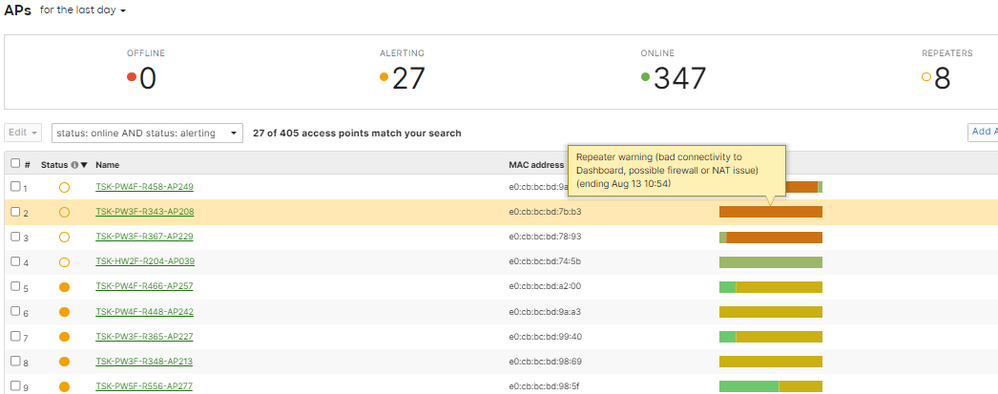Click MAC address e0:cb:bc:bd:78:93
Screen dimensions: 998x394
coord(545,236)
